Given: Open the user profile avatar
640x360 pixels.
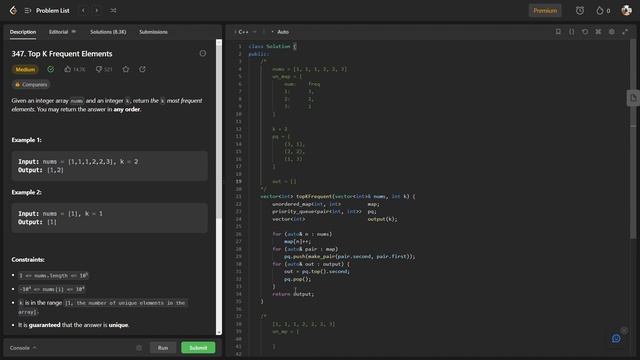Looking at the screenshot, I should [626, 11].
